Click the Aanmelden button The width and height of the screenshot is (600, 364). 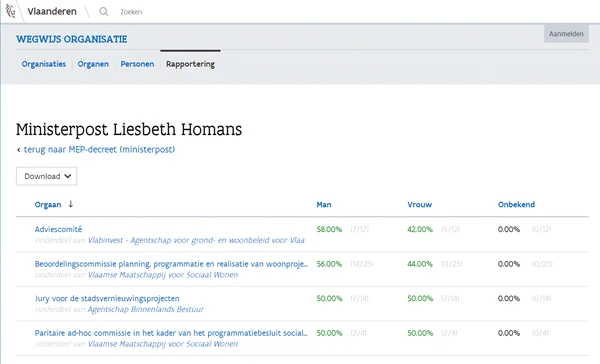click(x=566, y=34)
